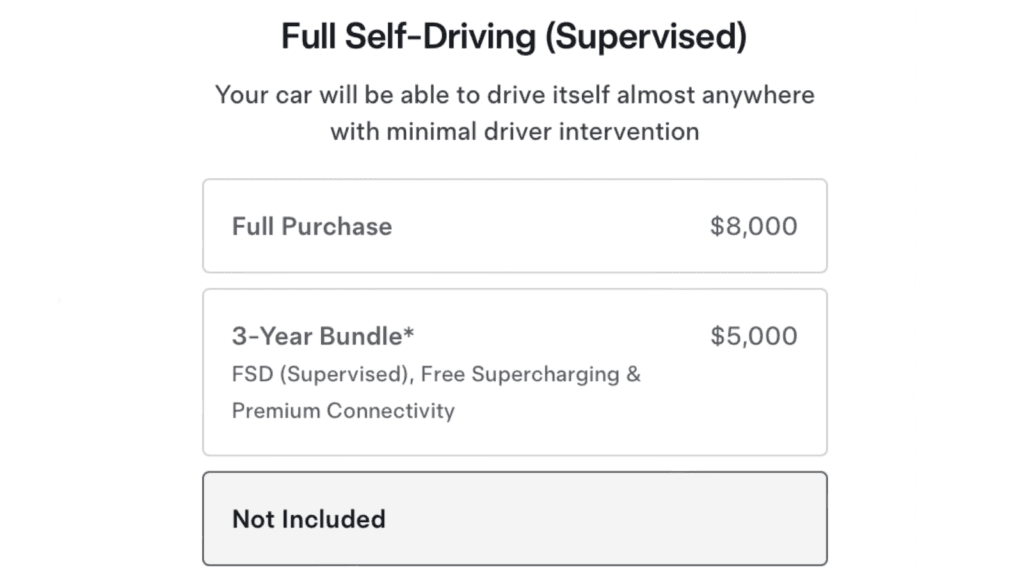Viewport: 1024px width, 576px height.
Task: Click the 'Not Included' label text
Action: click(x=308, y=519)
